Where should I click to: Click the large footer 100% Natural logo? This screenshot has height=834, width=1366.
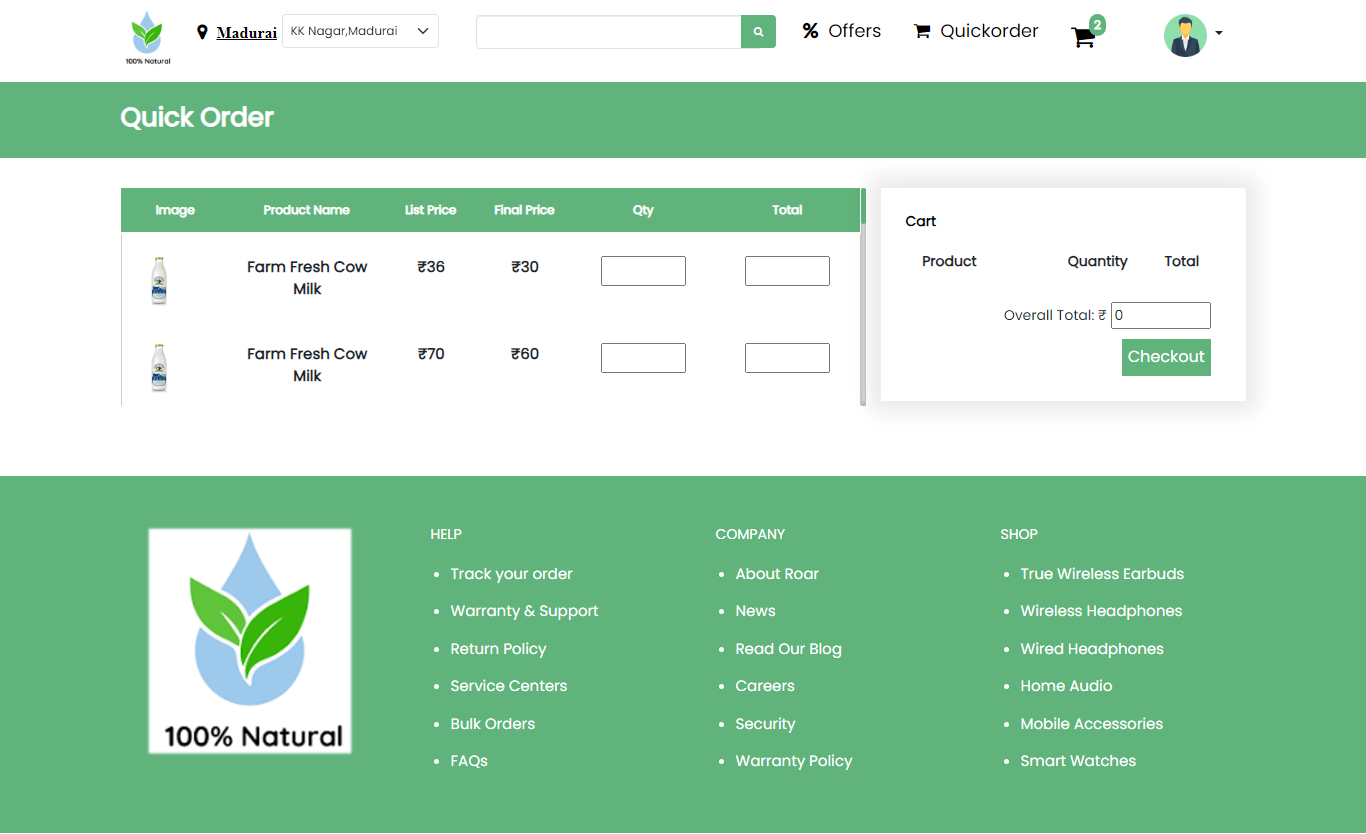click(250, 641)
